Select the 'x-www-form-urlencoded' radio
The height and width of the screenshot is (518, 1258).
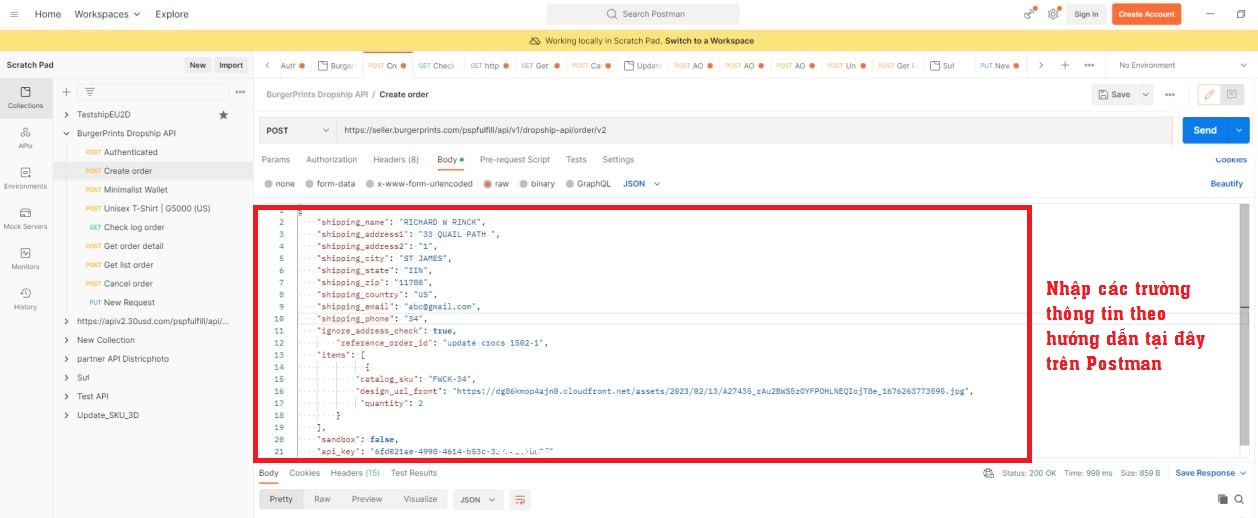coord(368,184)
